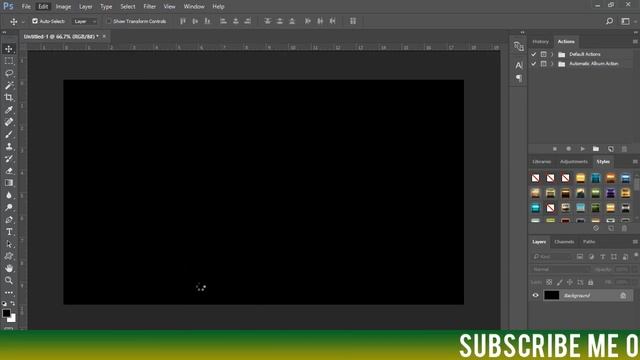Click the Background layer thumbnail

coord(551,296)
